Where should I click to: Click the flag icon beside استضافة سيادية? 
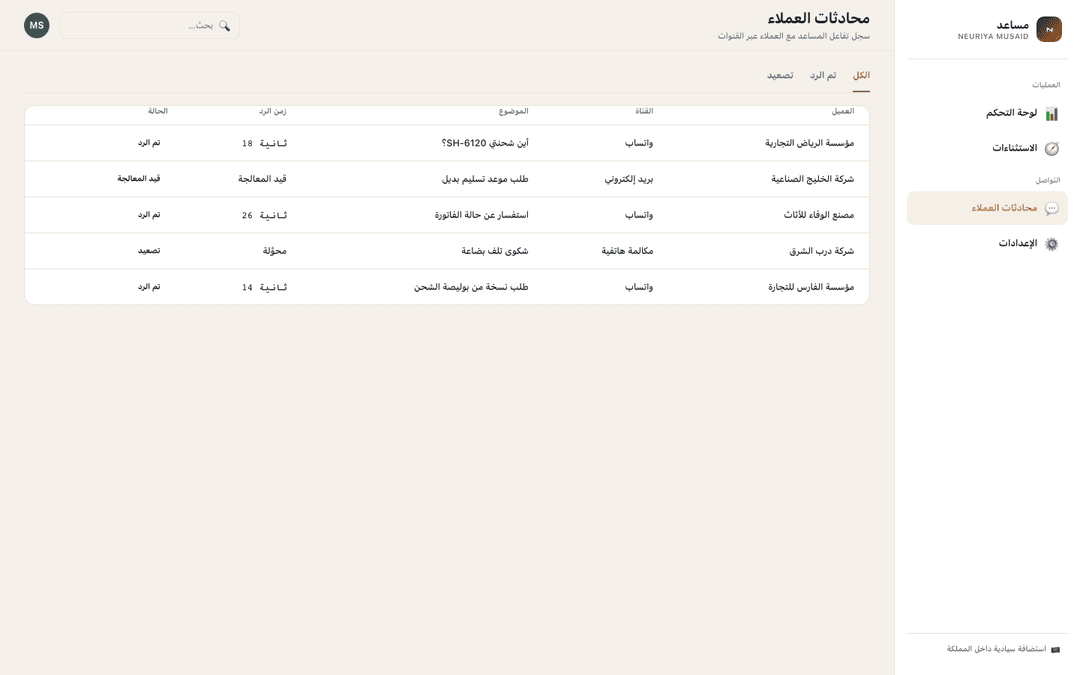1055,650
